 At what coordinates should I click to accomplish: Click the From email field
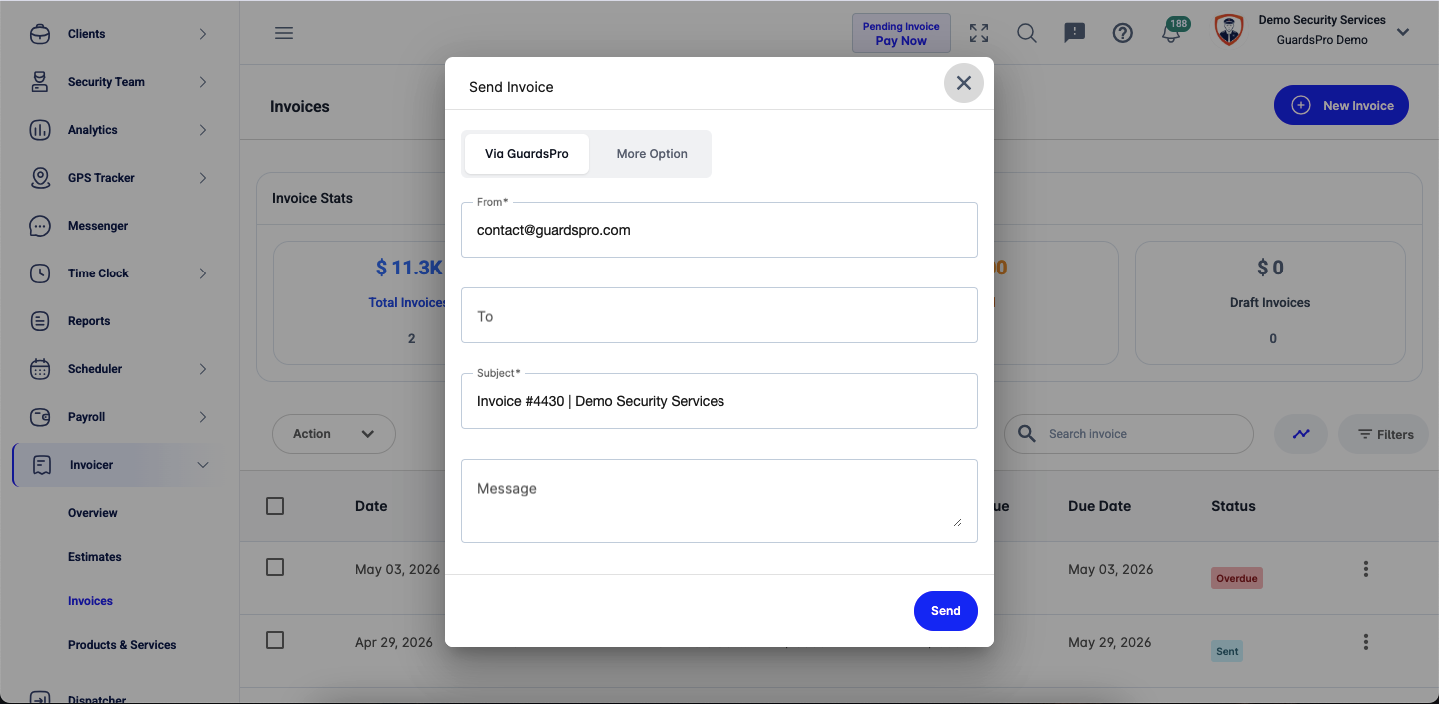pyautogui.click(x=719, y=230)
